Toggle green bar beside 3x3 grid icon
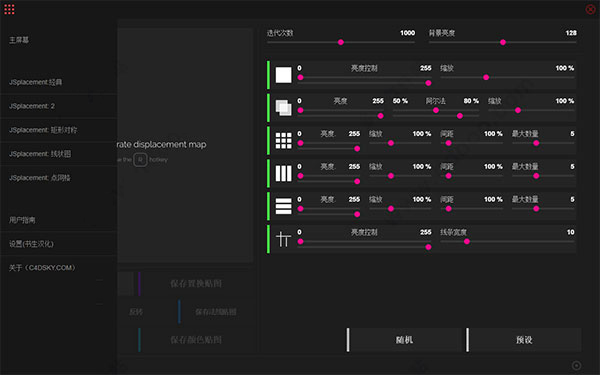This screenshot has width=600, height=375. (268, 140)
